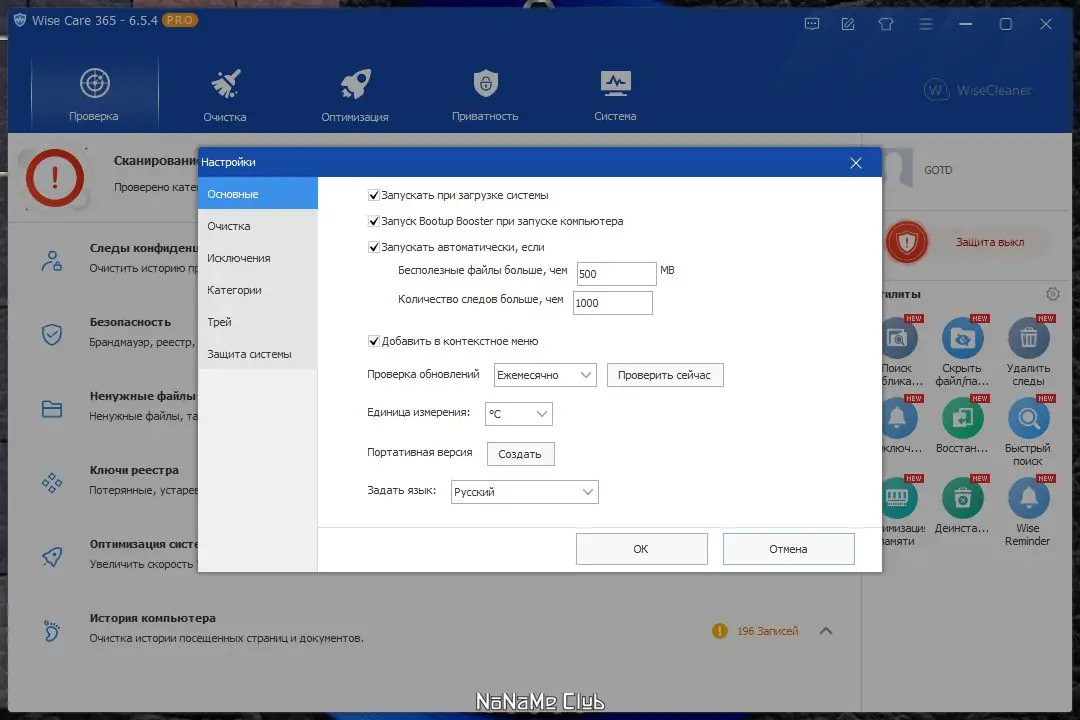Click Создать for the portable version

[x=521, y=453]
